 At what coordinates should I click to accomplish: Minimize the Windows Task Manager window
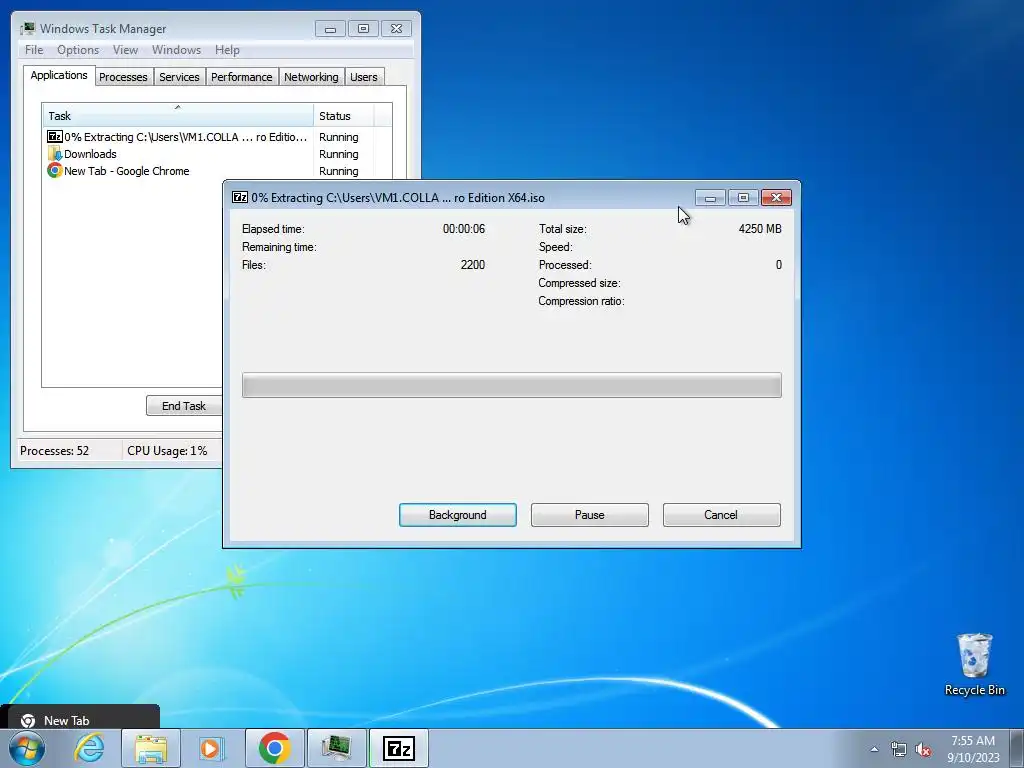pos(330,28)
